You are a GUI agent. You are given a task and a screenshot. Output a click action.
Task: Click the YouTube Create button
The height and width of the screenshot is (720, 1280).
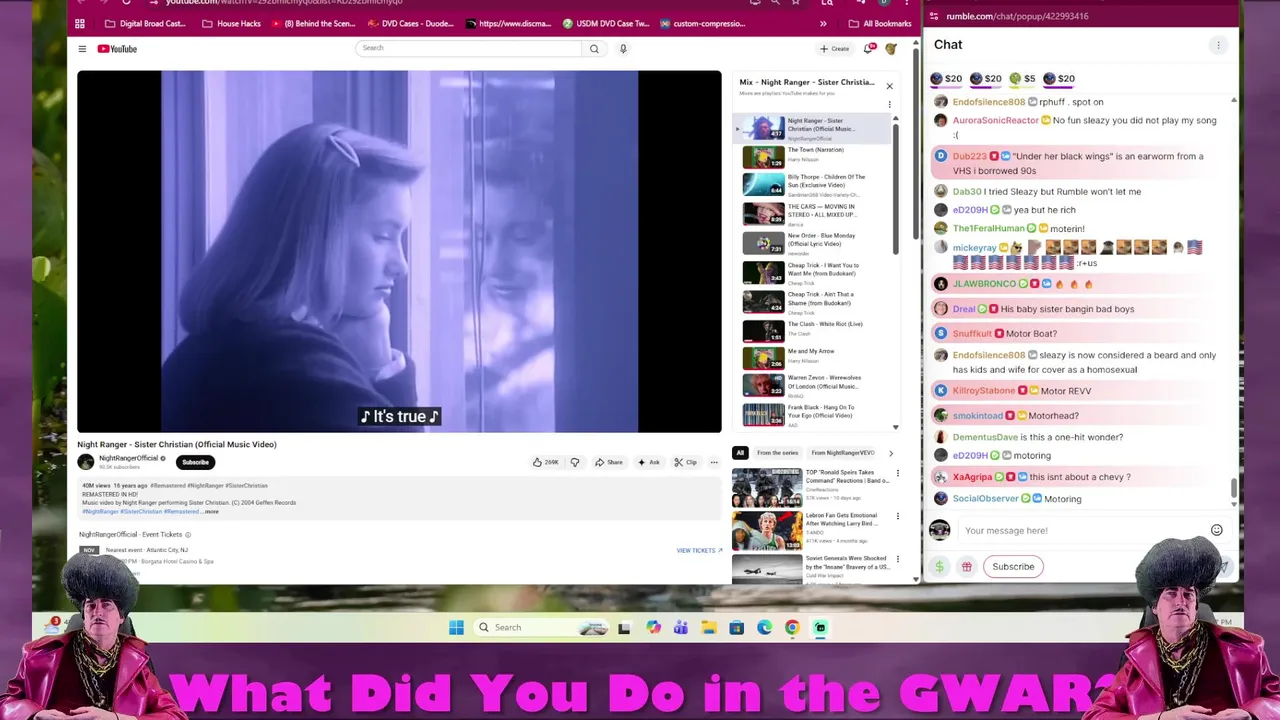835,48
